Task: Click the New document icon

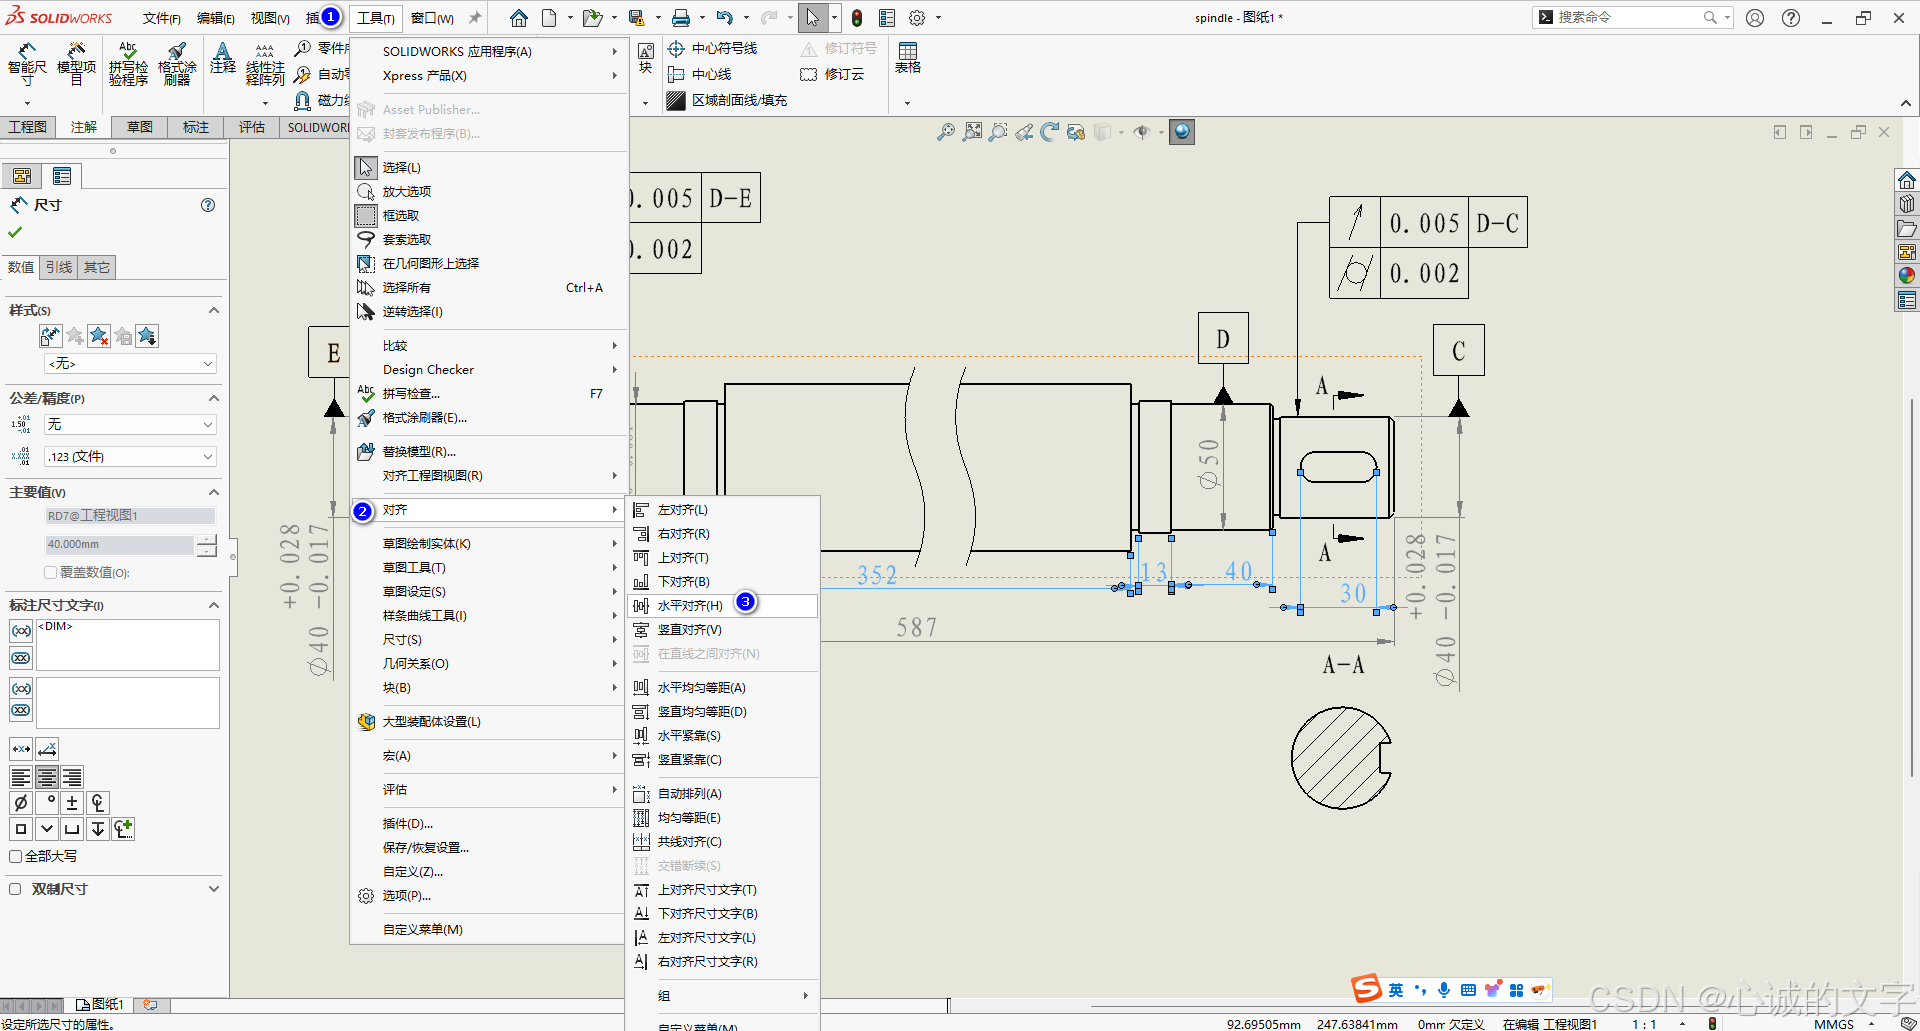Action: coord(549,18)
